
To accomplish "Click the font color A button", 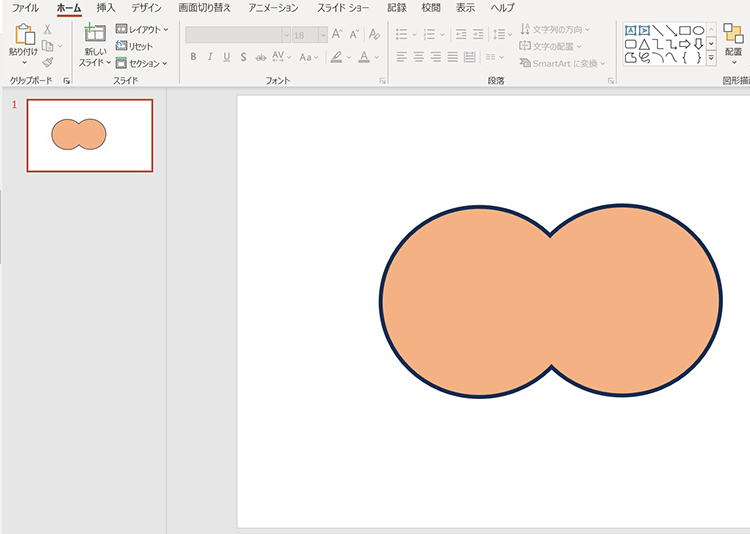I will 363,57.
